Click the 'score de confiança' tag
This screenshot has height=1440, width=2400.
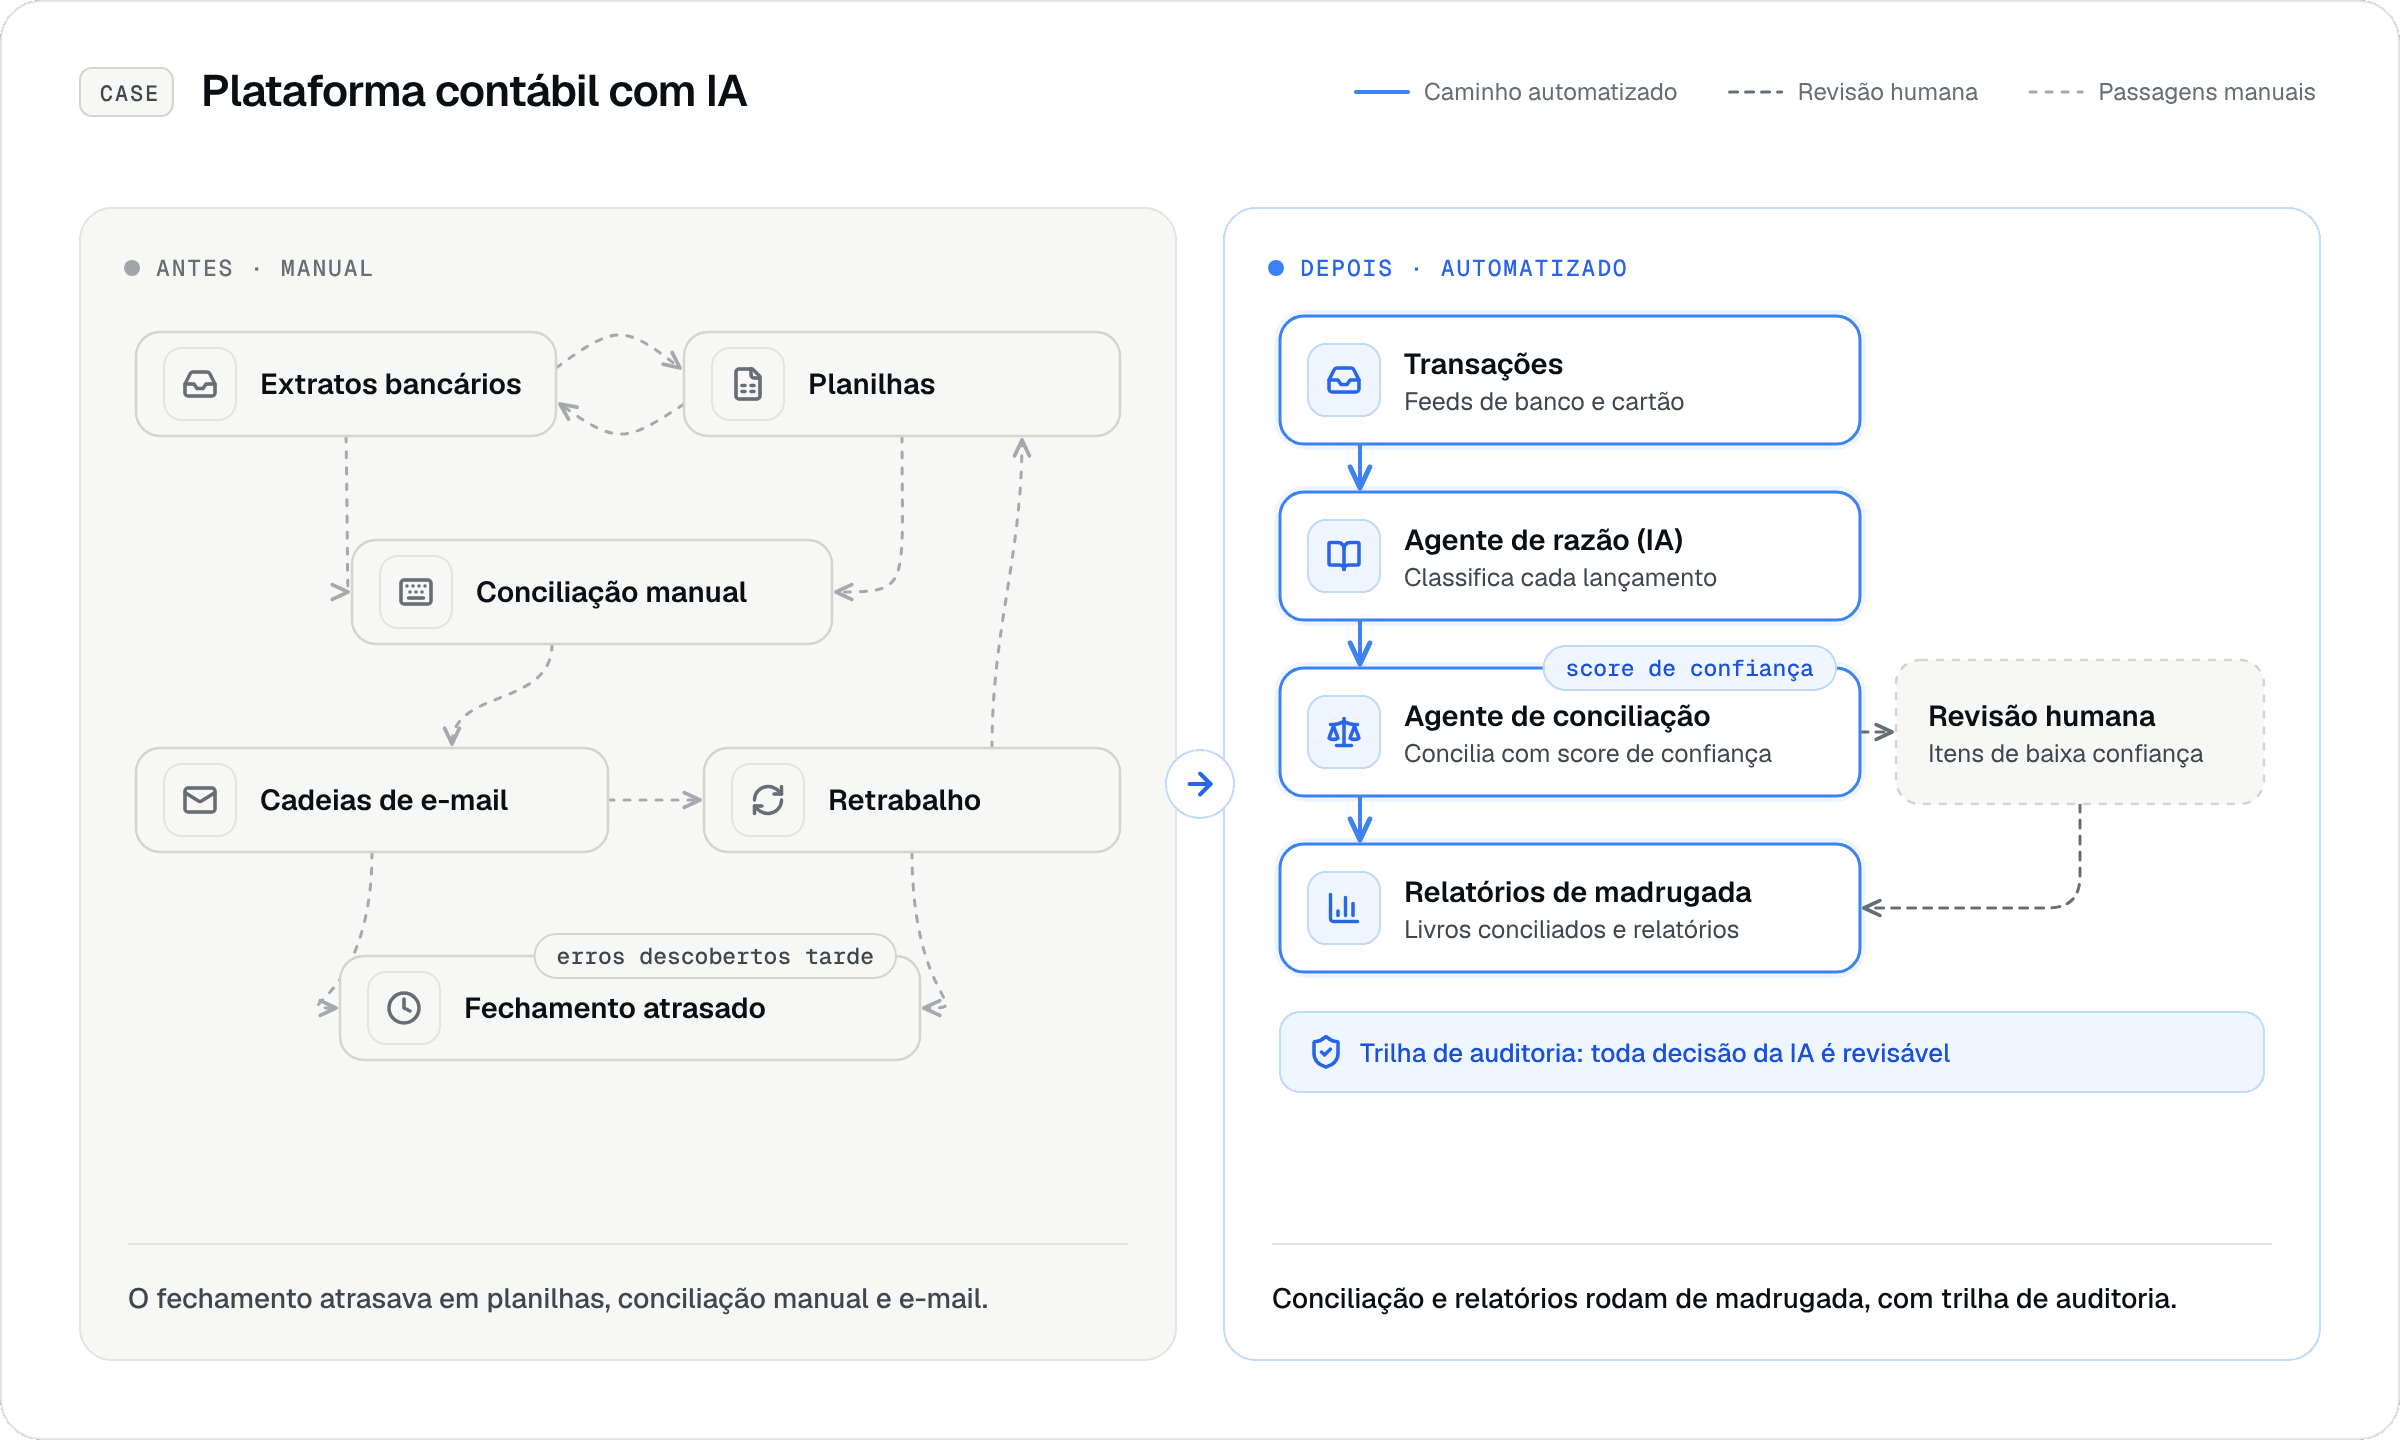[x=1689, y=668]
